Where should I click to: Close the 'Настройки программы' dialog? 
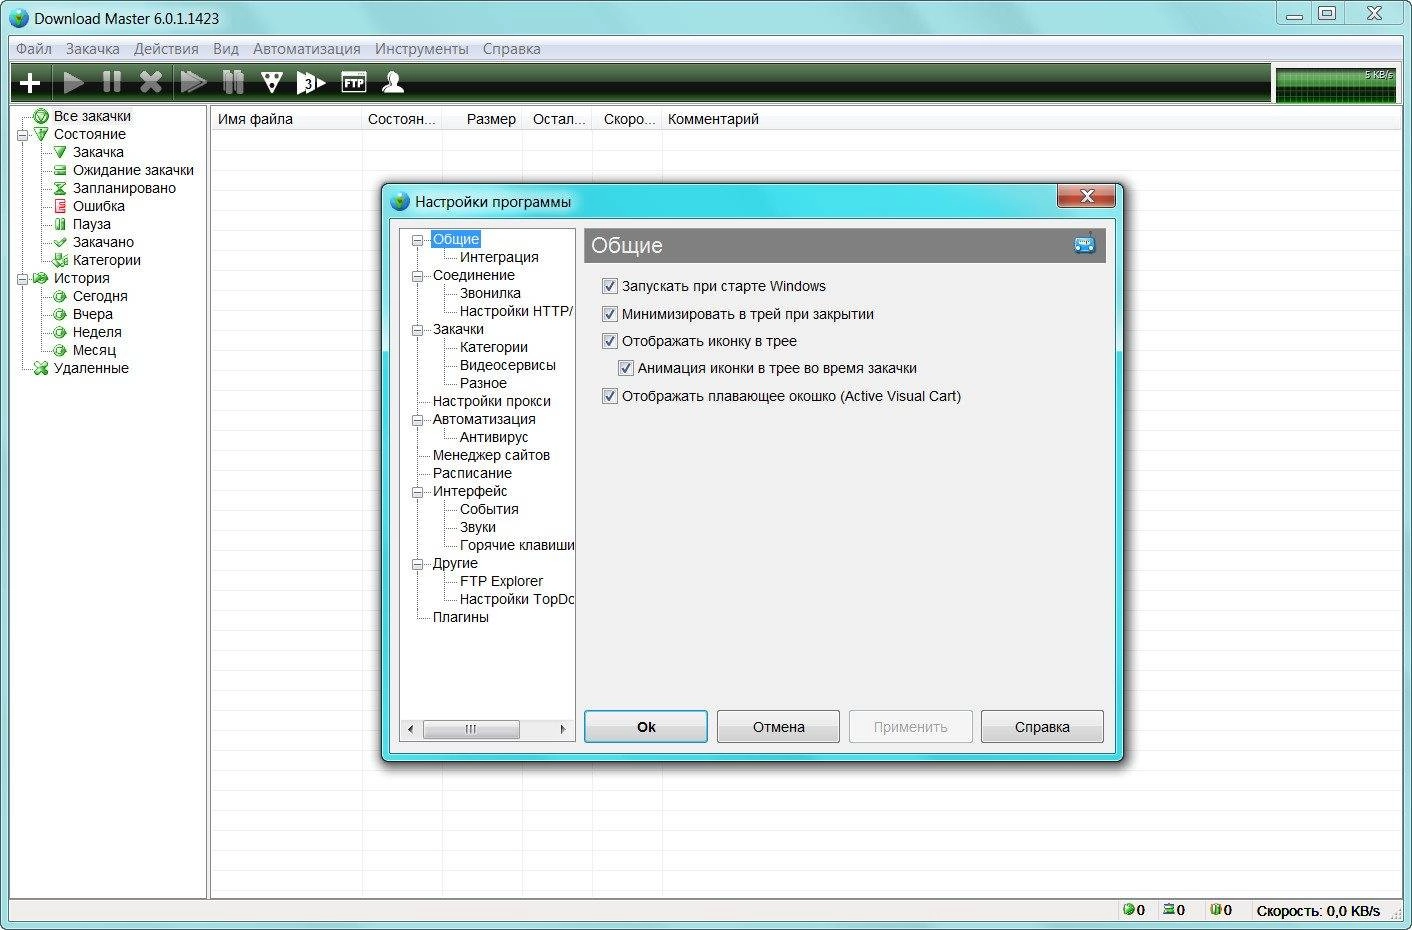point(1087,196)
